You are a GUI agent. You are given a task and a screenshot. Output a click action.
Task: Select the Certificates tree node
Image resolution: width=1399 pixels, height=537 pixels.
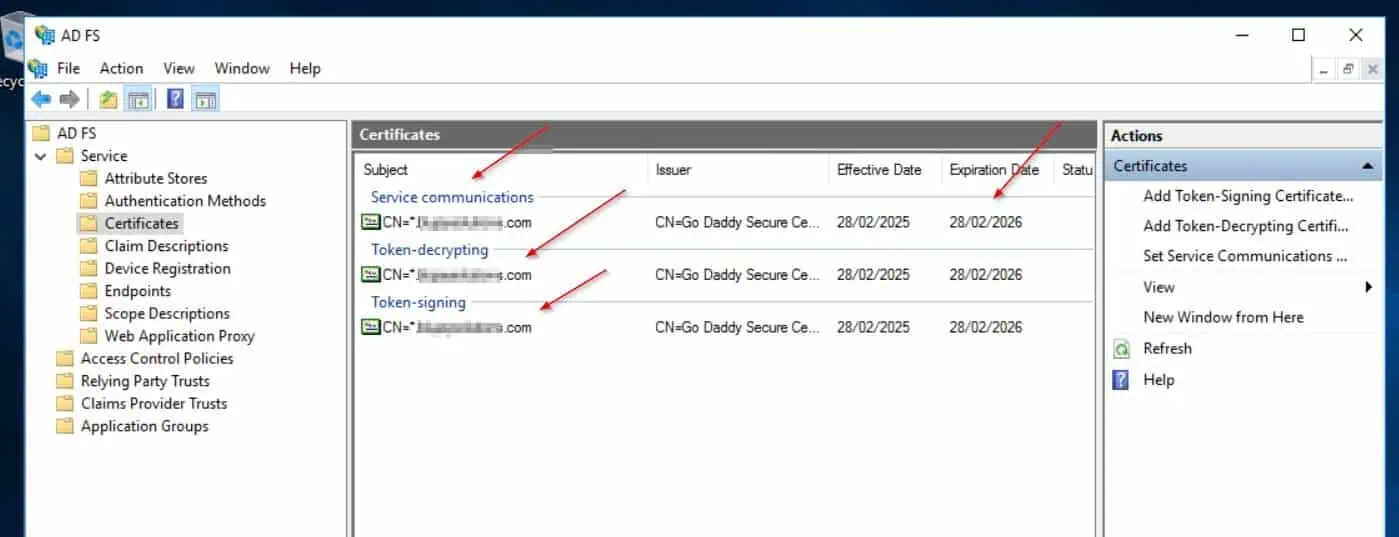141,223
